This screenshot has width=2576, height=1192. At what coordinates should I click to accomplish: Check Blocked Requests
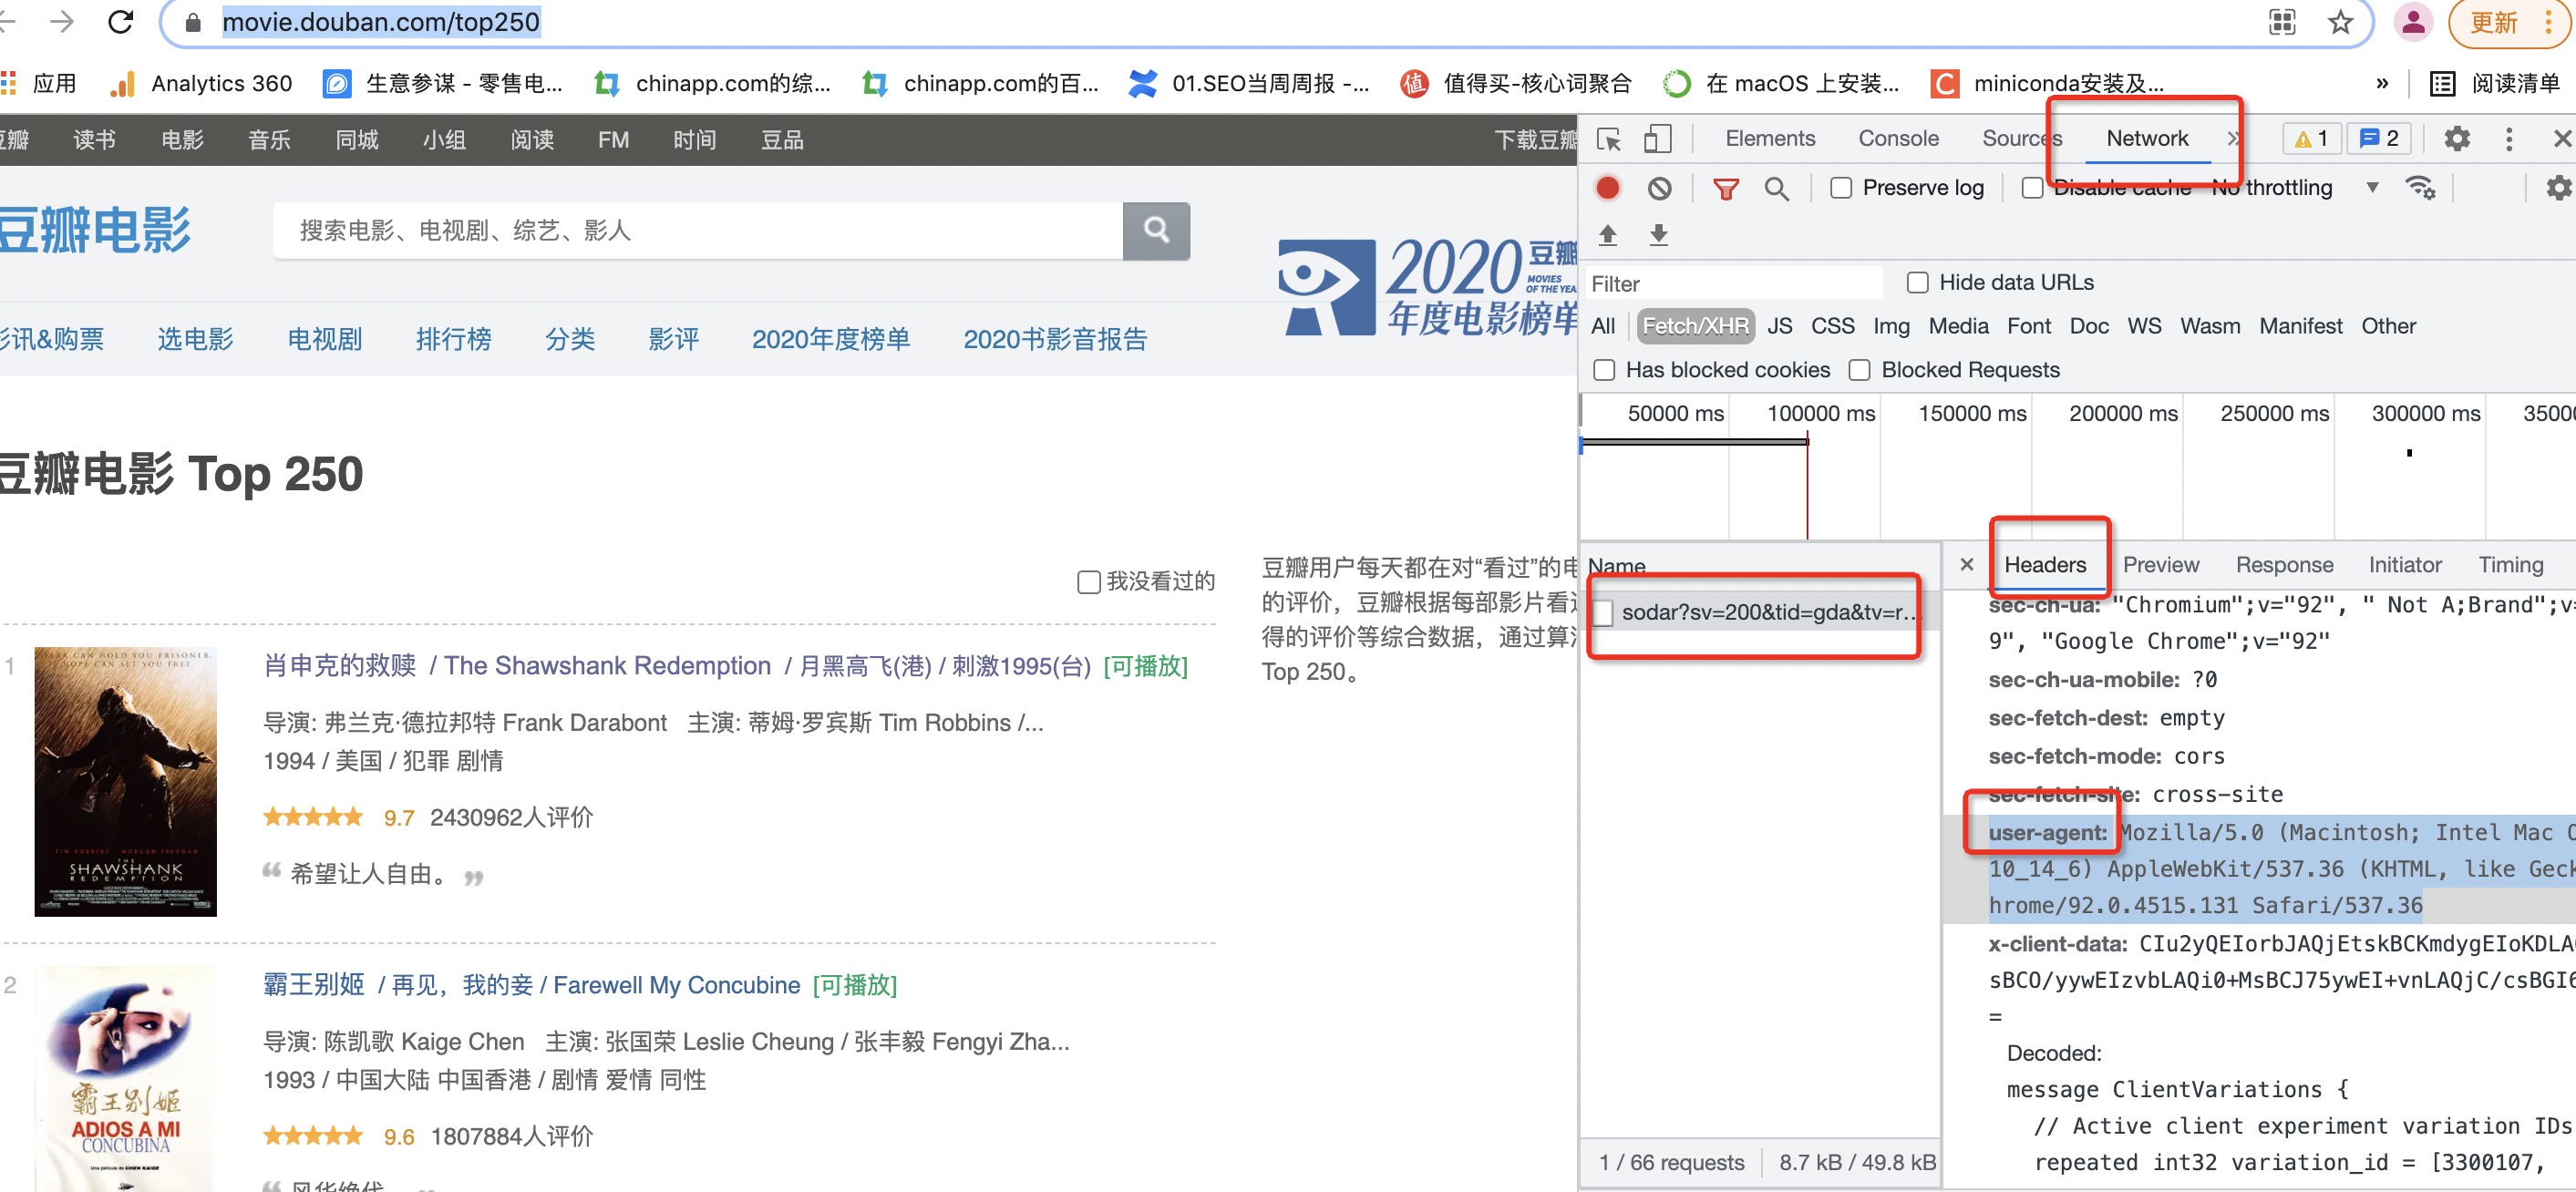[x=1860, y=370]
